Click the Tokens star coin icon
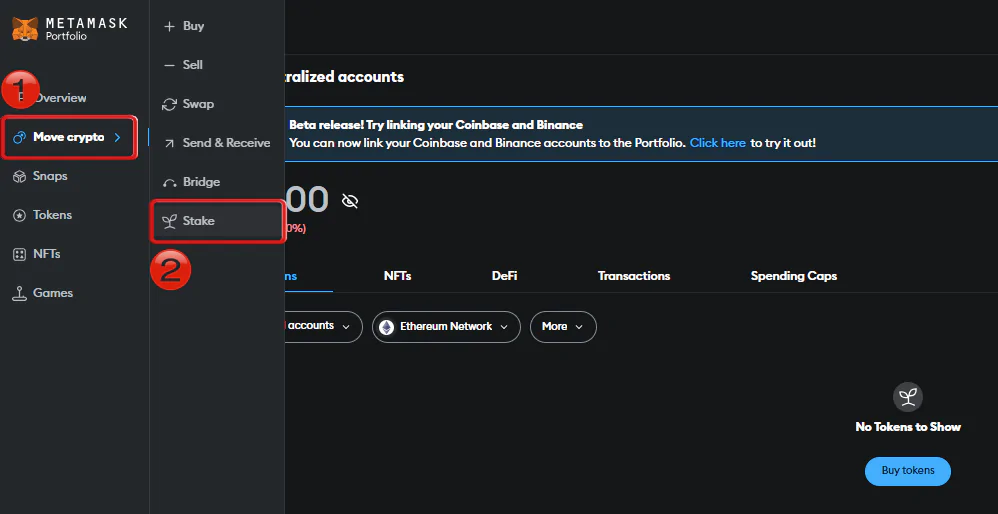998x514 pixels. [x=20, y=216]
